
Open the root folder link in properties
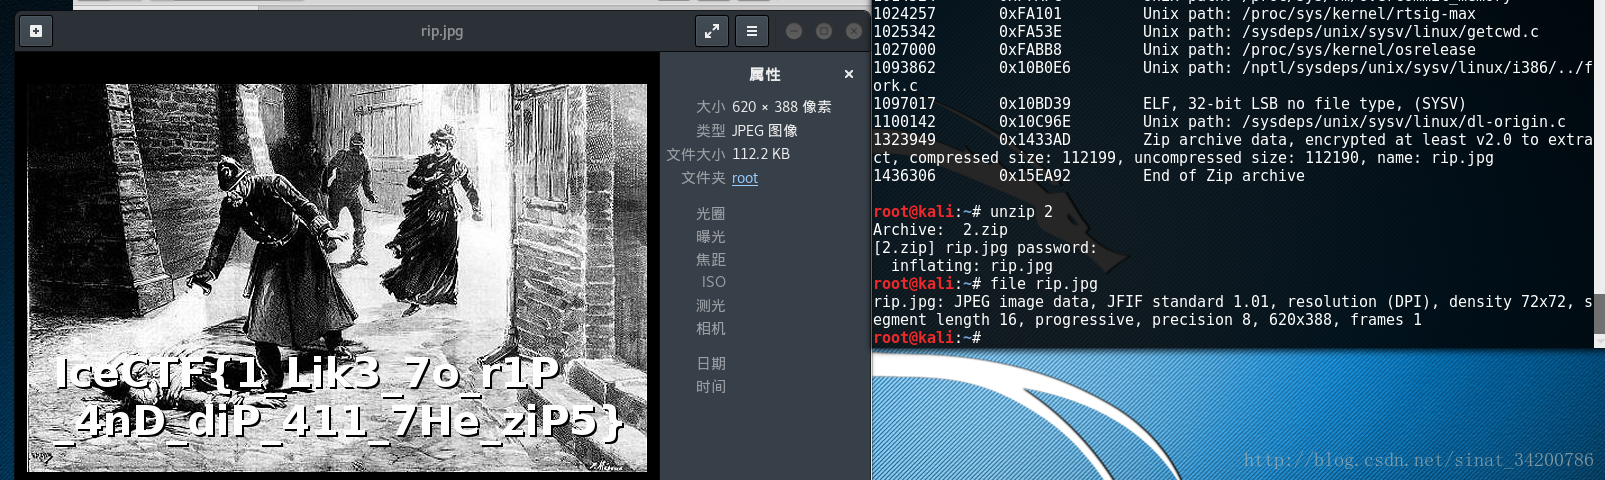pyautogui.click(x=745, y=178)
